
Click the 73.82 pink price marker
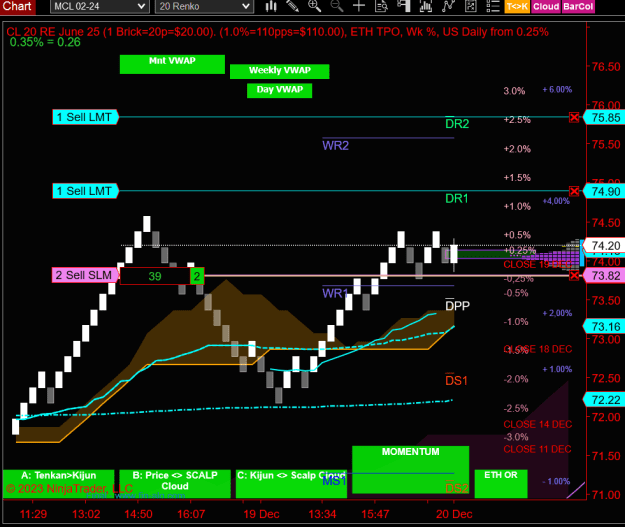(x=604, y=275)
